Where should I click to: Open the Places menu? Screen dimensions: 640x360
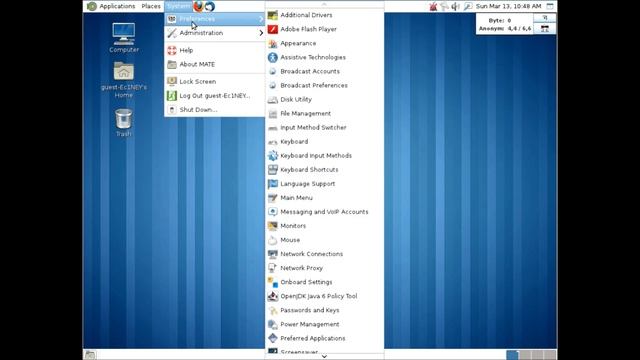[x=151, y=6]
